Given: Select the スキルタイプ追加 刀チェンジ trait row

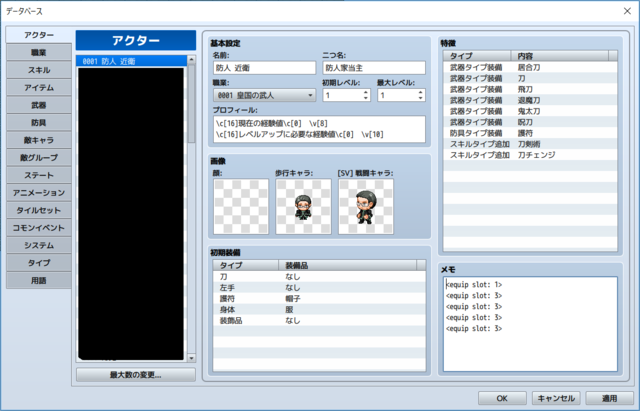Looking at the screenshot, I should click(x=530, y=155).
